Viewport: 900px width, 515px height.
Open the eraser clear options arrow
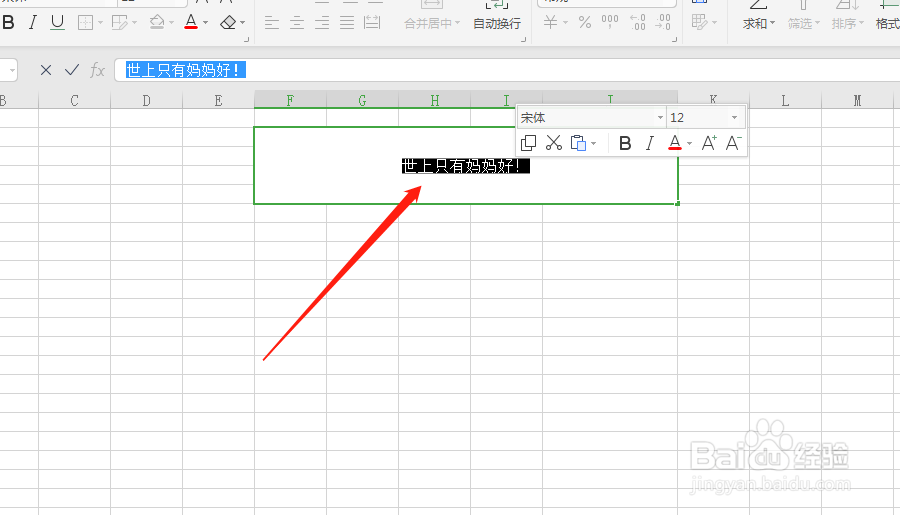[x=243, y=23]
